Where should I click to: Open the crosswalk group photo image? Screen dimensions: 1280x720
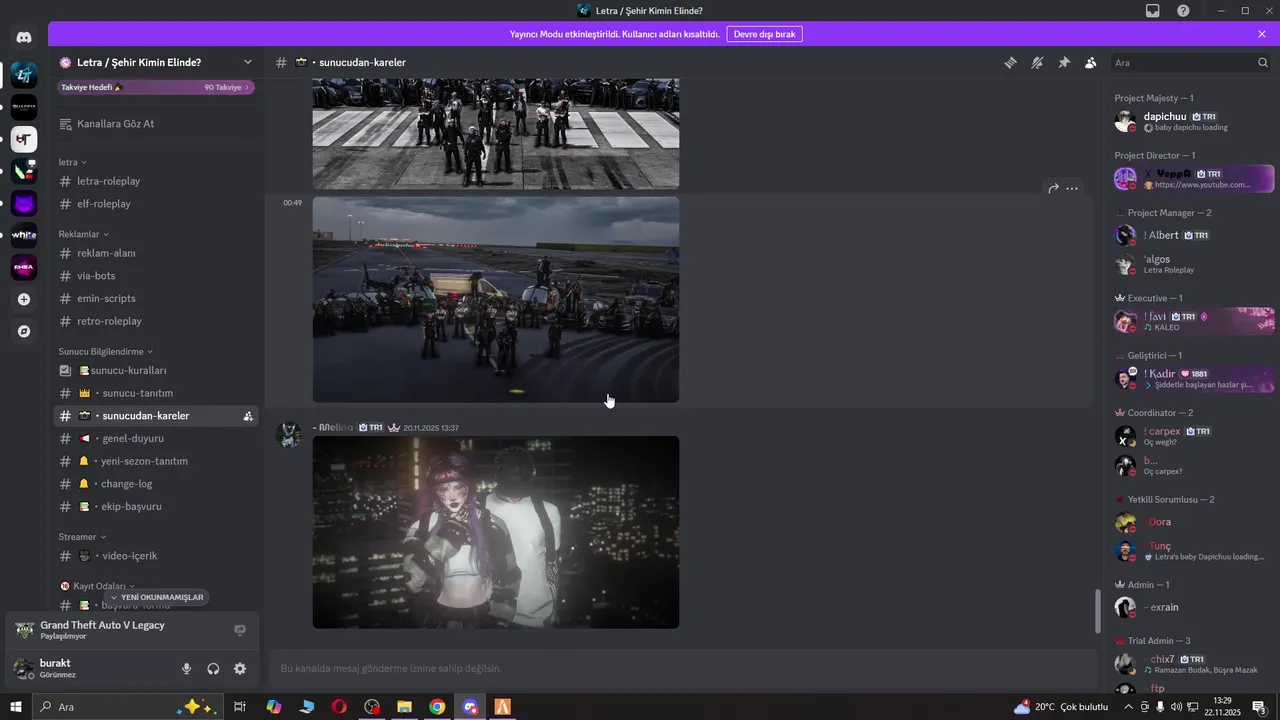[496, 134]
